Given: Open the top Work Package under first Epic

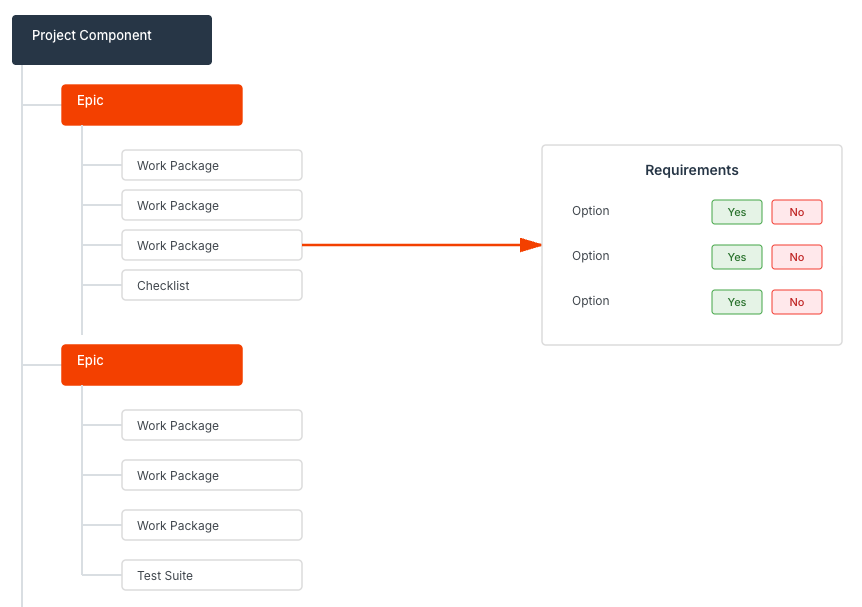Looking at the screenshot, I should point(211,166).
